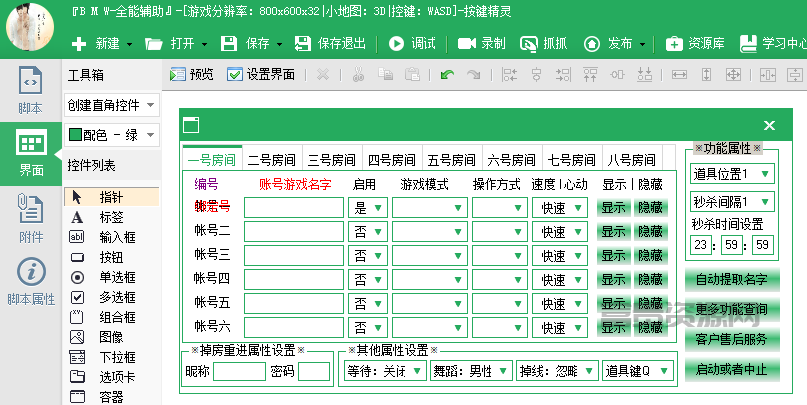
Task: Click the green undo arrow
Action: pyautogui.click(x=447, y=75)
